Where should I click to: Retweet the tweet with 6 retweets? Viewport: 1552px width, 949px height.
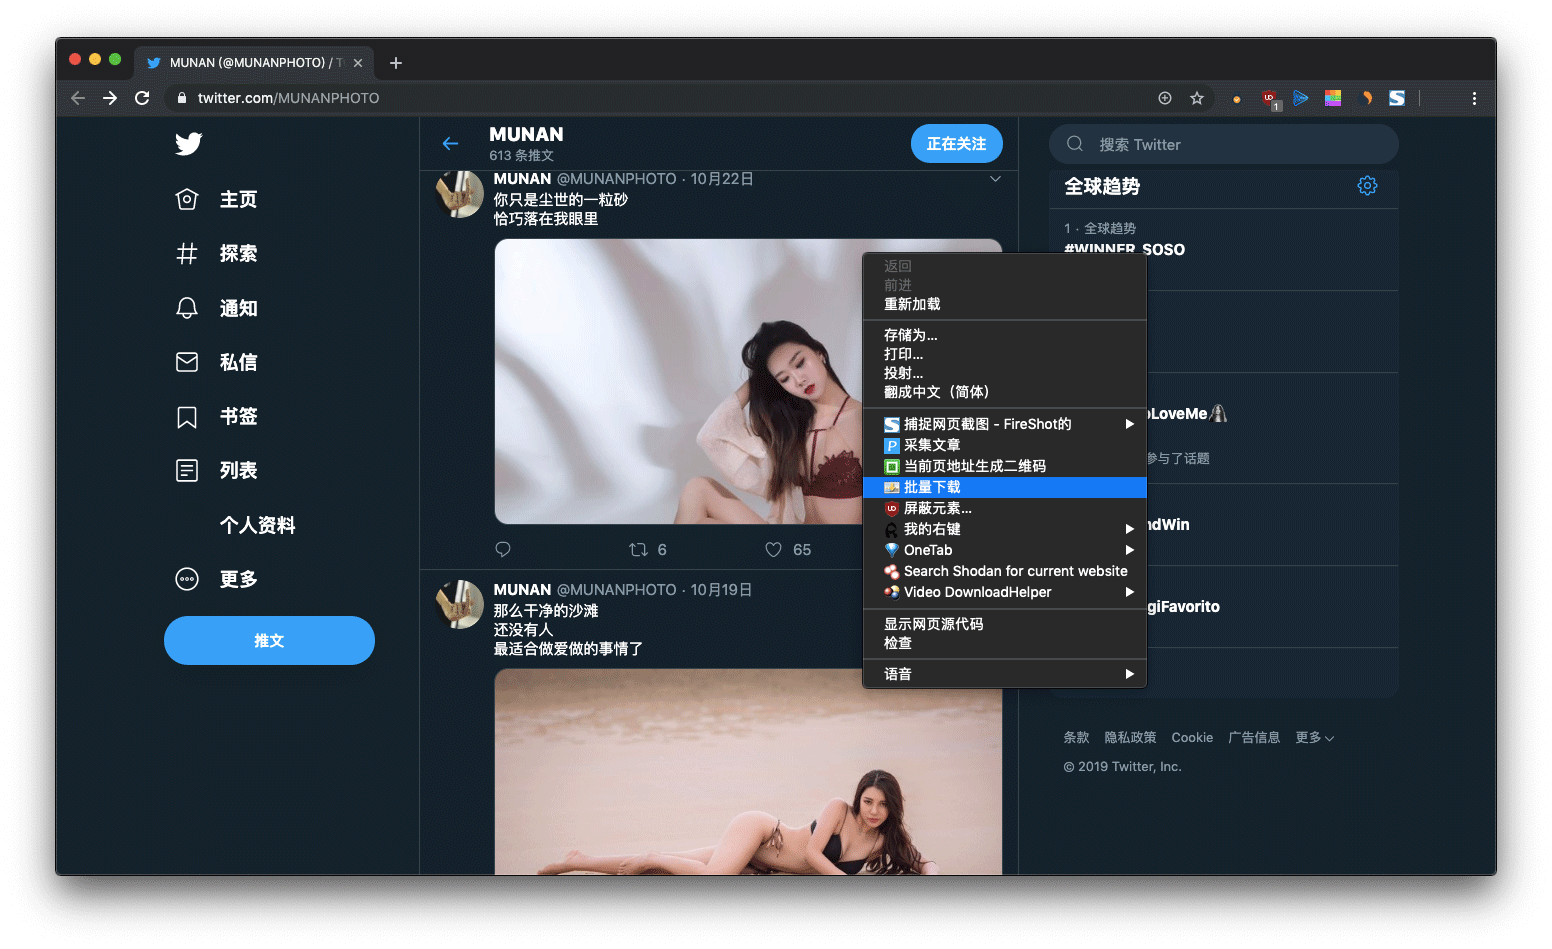tap(638, 549)
